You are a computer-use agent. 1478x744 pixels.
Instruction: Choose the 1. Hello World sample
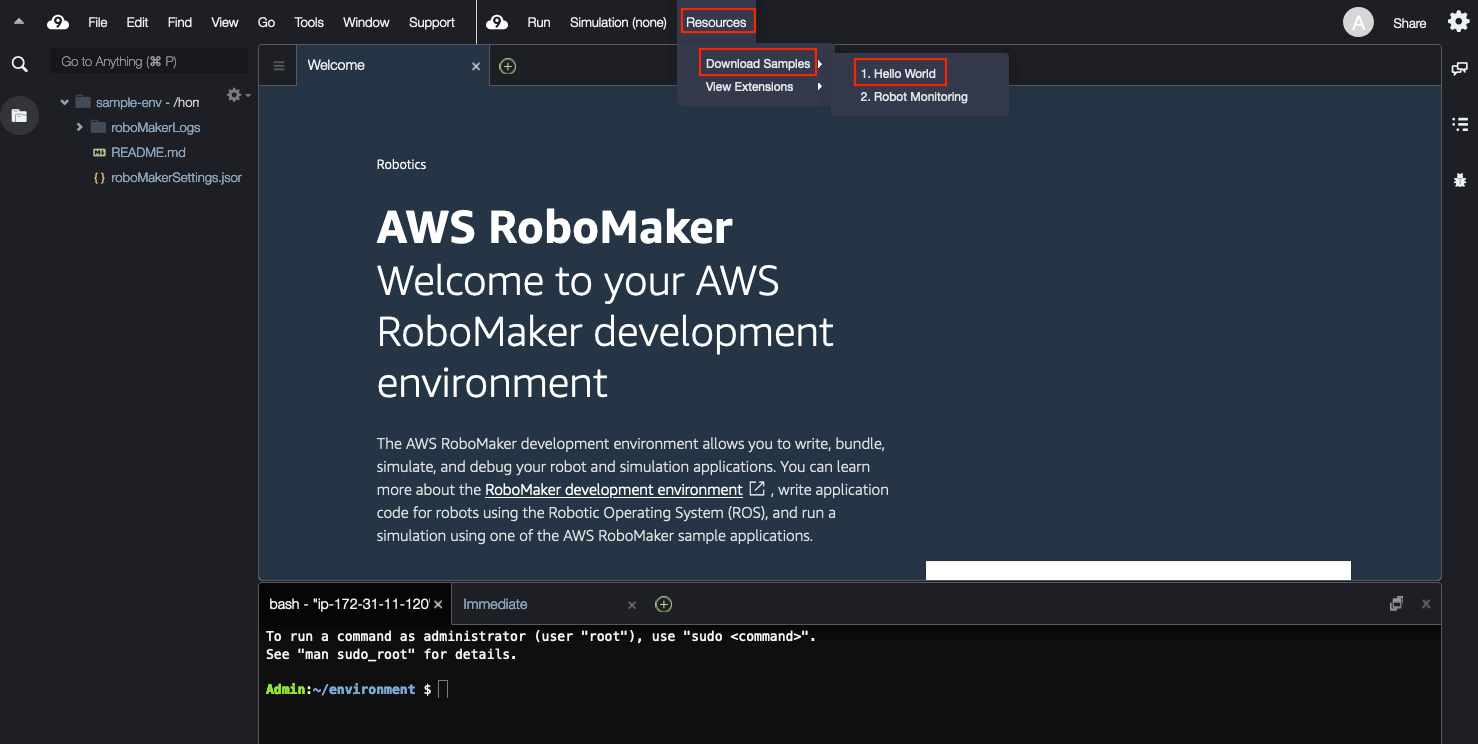pyautogui.click(x=899, y=74)
